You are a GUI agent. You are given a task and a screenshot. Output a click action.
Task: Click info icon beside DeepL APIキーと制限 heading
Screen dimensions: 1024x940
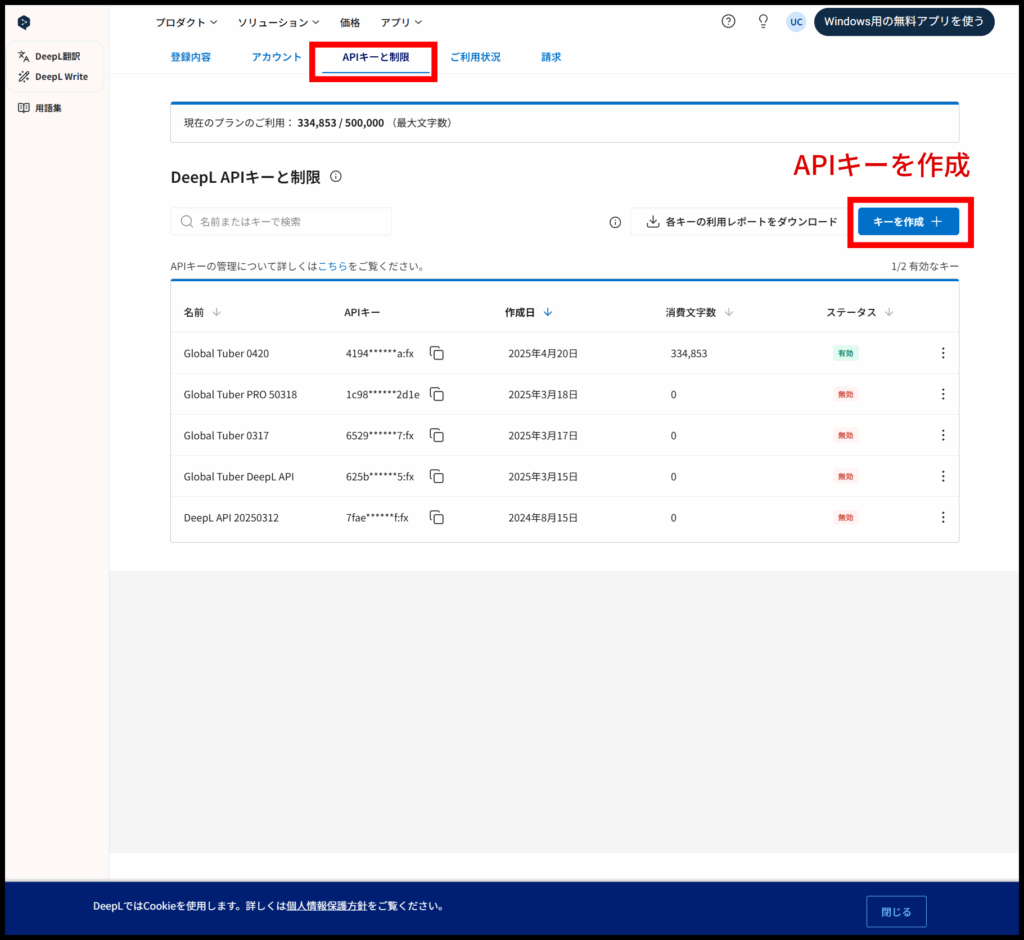(x=336, y=176)
